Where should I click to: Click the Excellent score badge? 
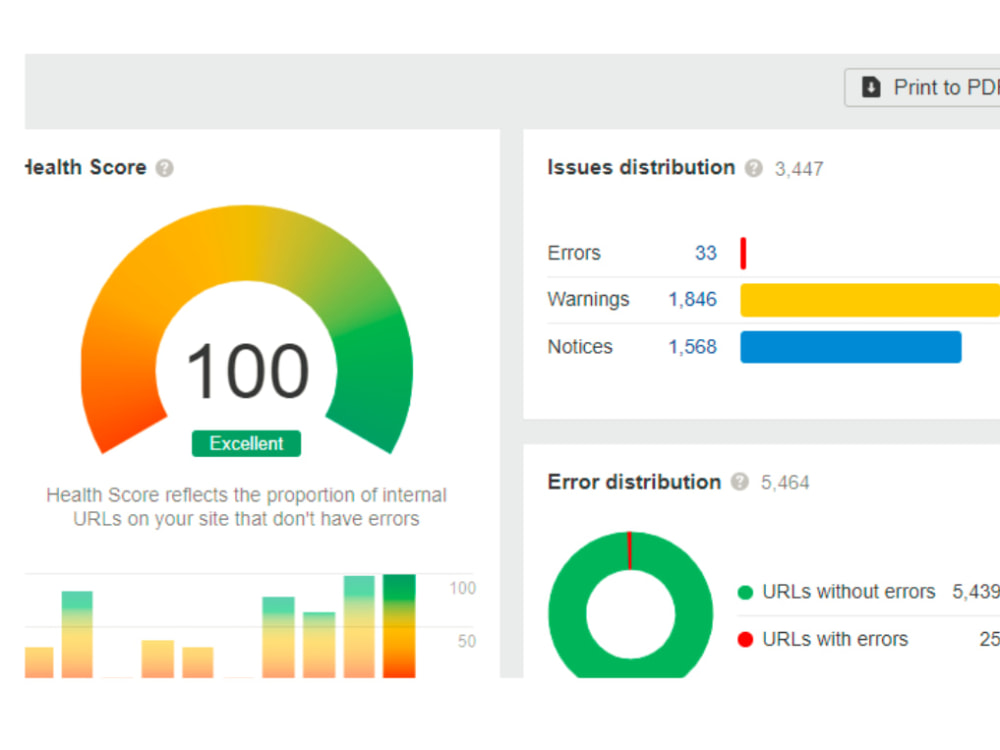pos(246,443)
